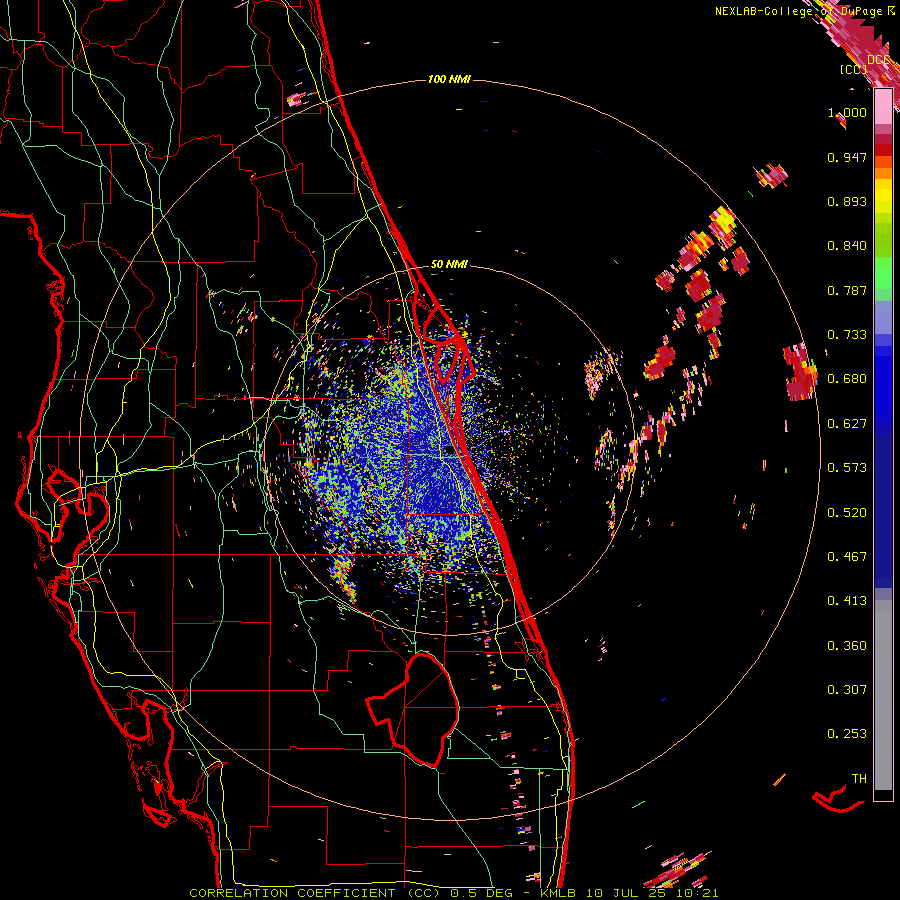Click the 0.627 legend value
The width and height of the screenshot is (900, 900).
click(847, 424)
